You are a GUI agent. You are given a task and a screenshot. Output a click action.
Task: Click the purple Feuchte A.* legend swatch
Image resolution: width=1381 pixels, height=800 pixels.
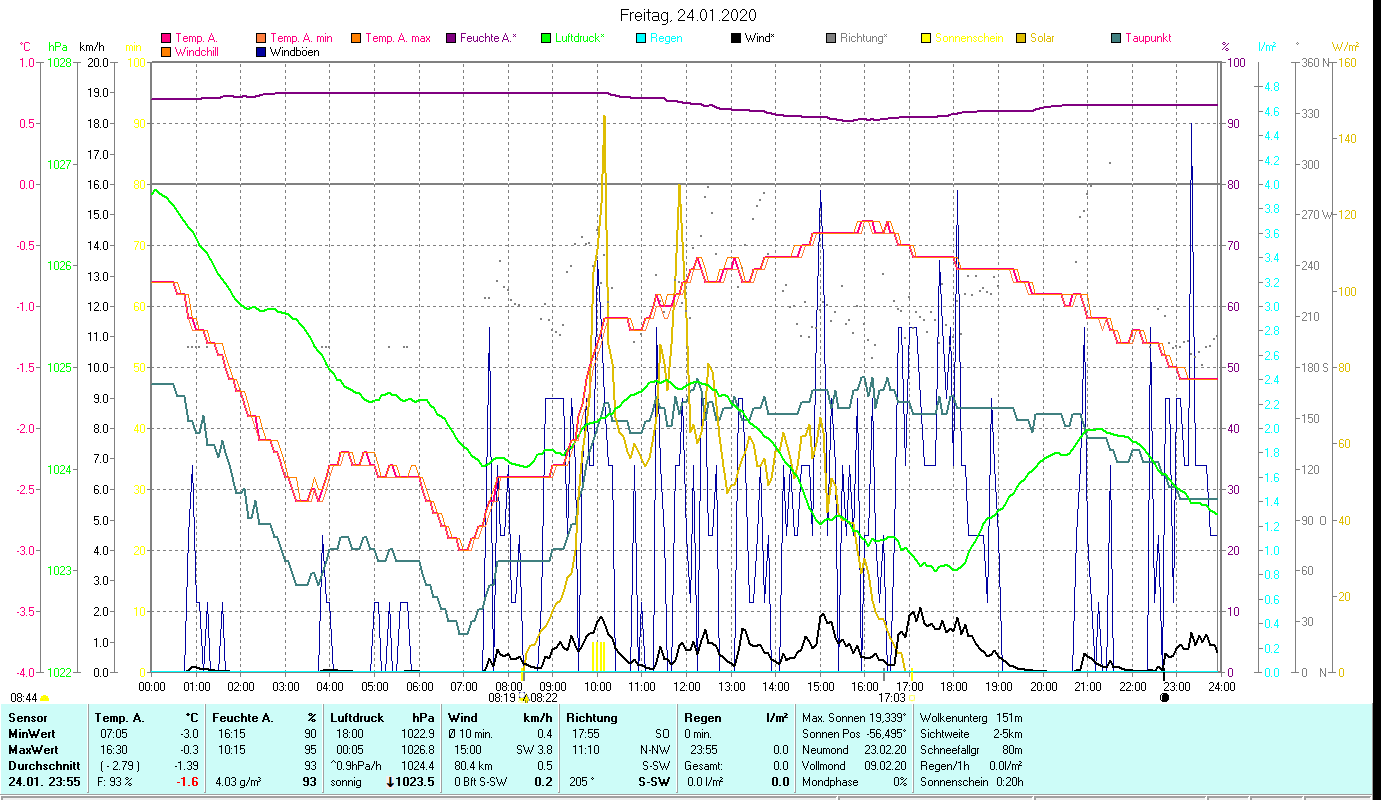(451, 39)
